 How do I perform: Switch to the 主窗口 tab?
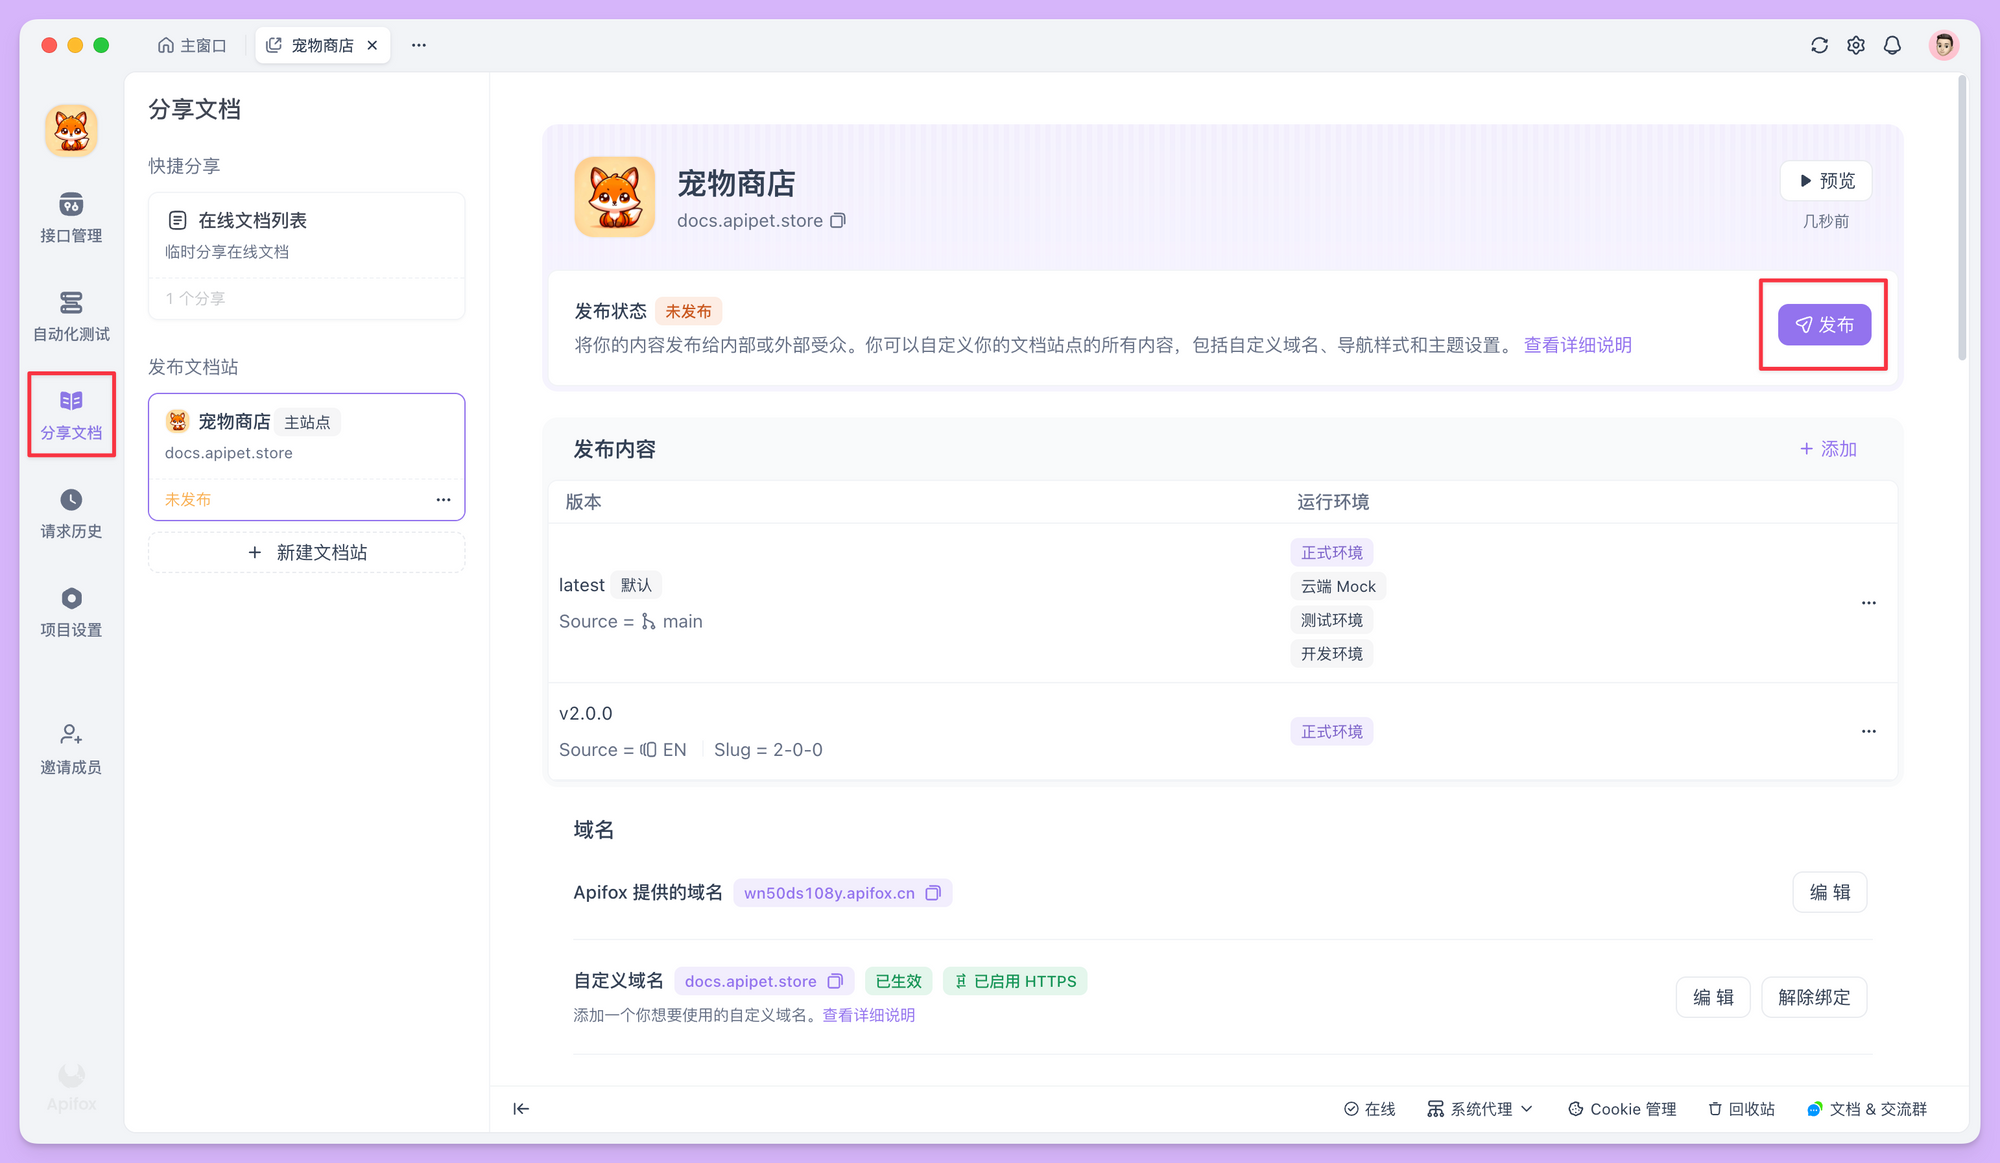click(x=192, y=45)
